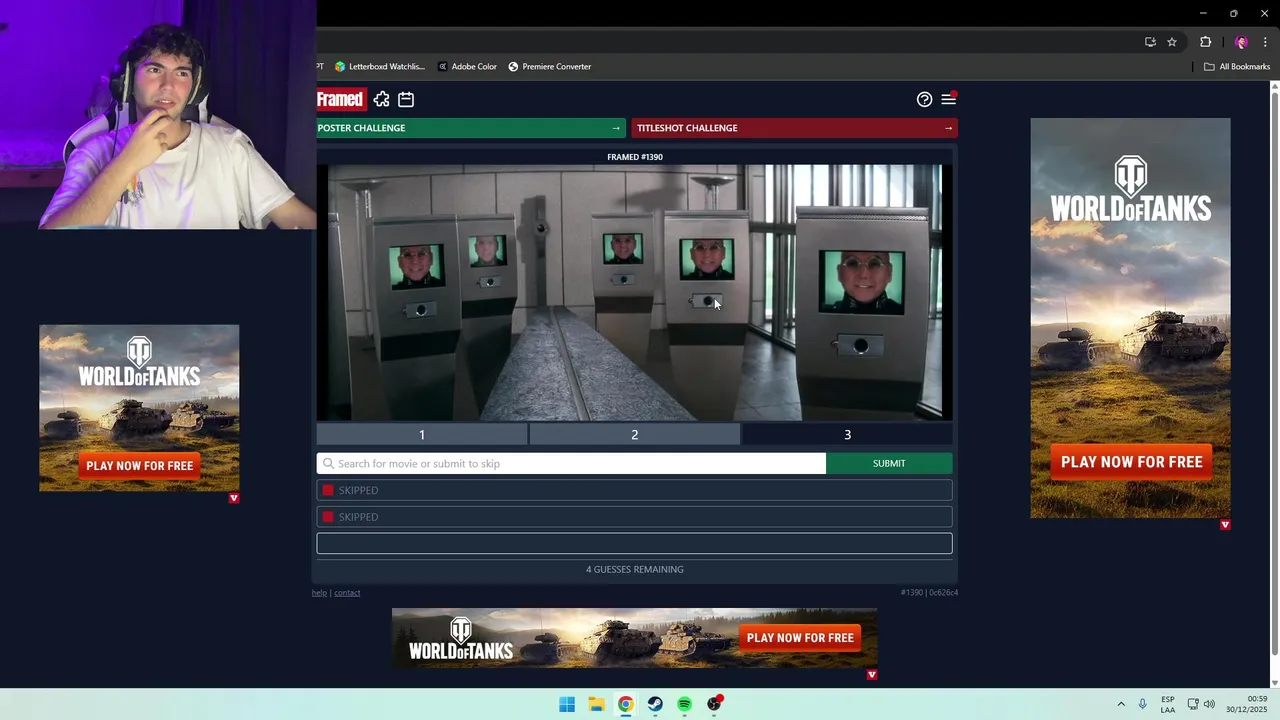Open Adobe Color bookmark

[467, 67]
